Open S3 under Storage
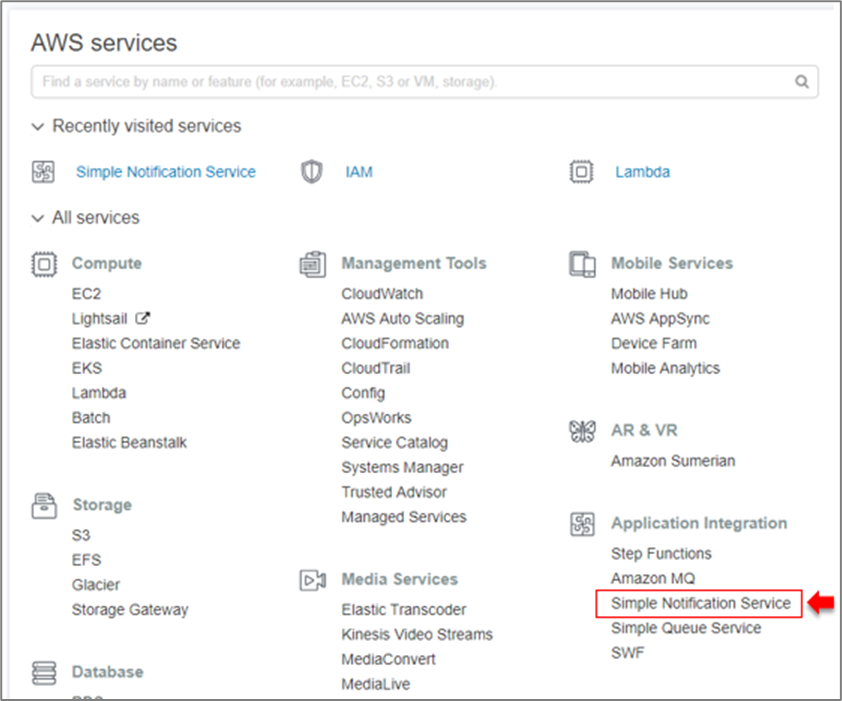The height and width of the screenshot is (701, 842). pyautogui.click(x=81, y=535)
